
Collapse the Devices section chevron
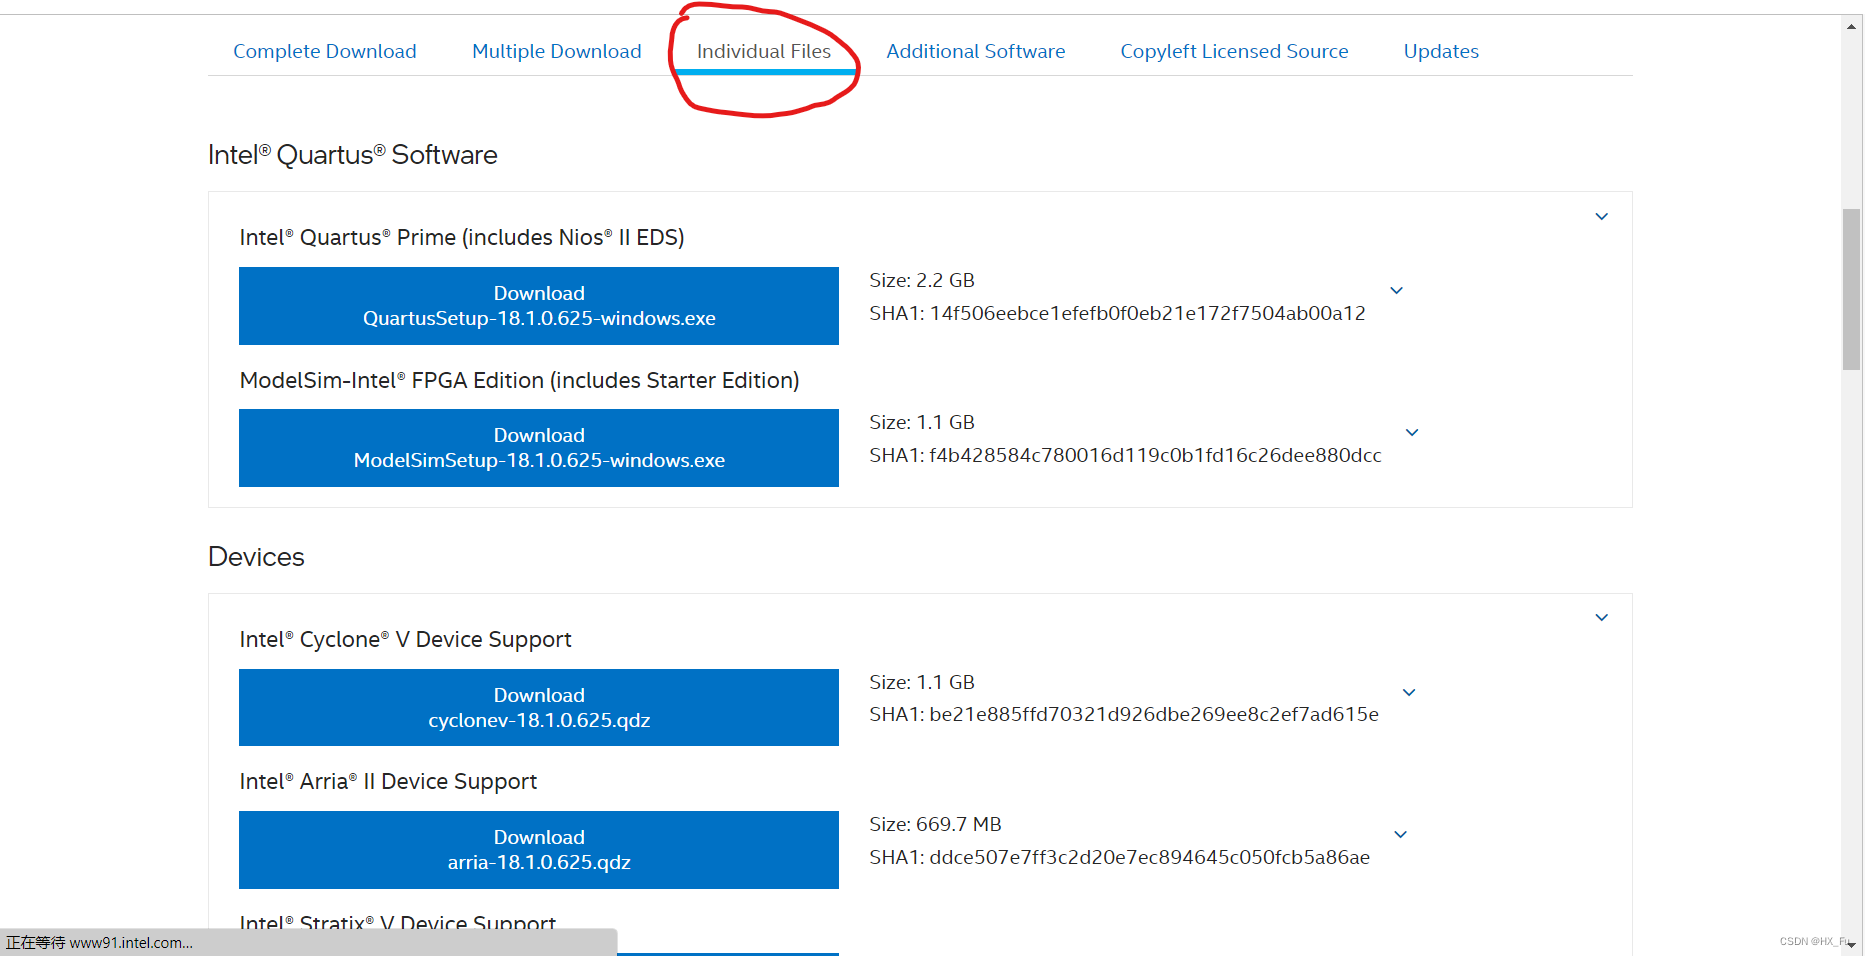pos(1602,618)
